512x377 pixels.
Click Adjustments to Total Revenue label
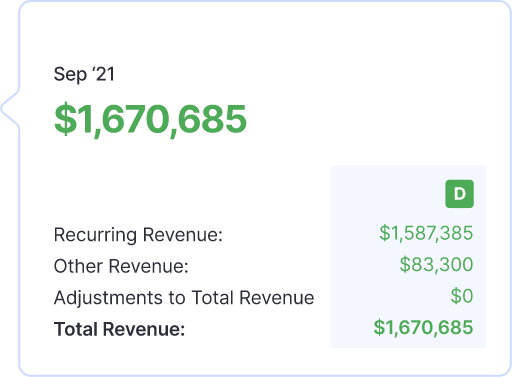pos(184,298)
